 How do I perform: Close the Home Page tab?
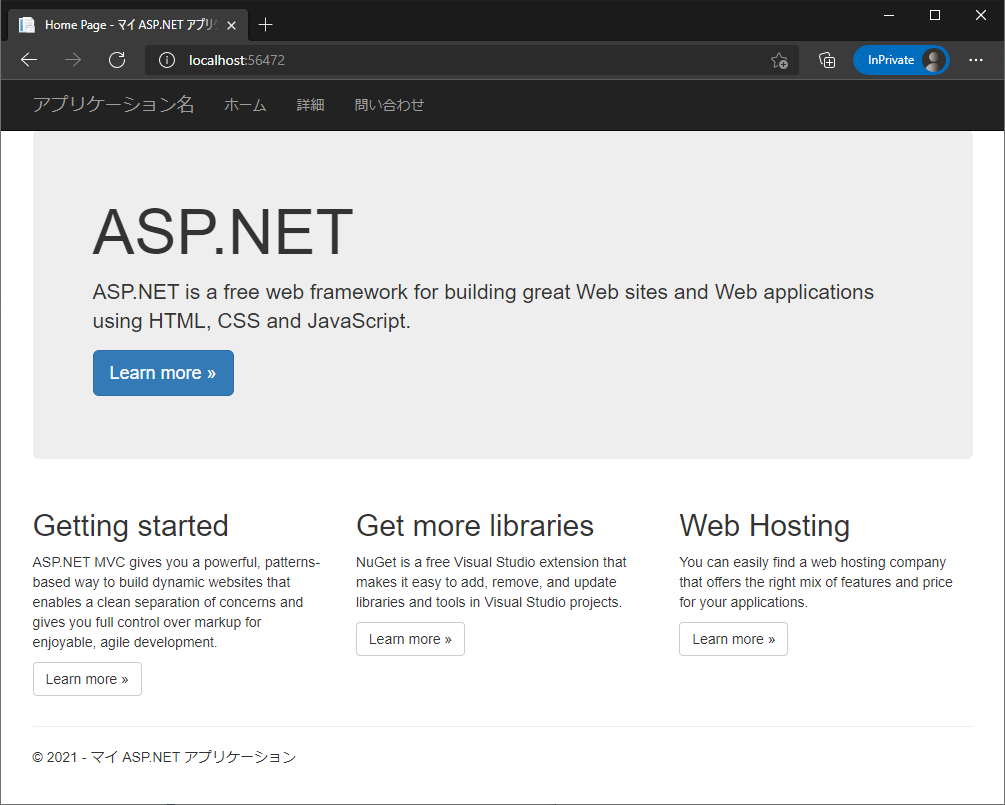[x=233, y=25]
